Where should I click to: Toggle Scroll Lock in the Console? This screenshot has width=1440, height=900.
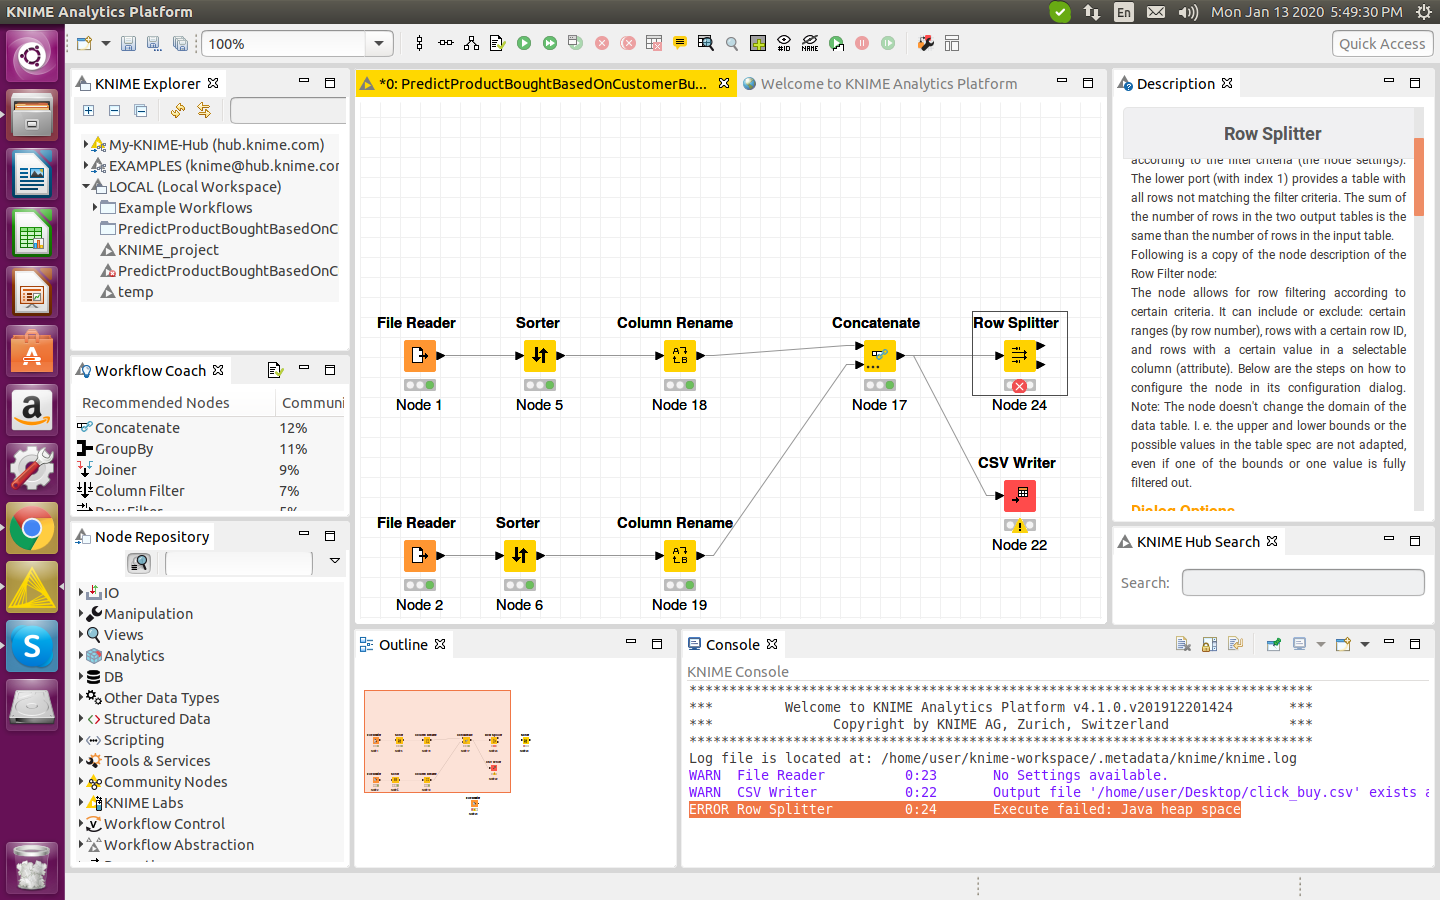coord(1209,645)
